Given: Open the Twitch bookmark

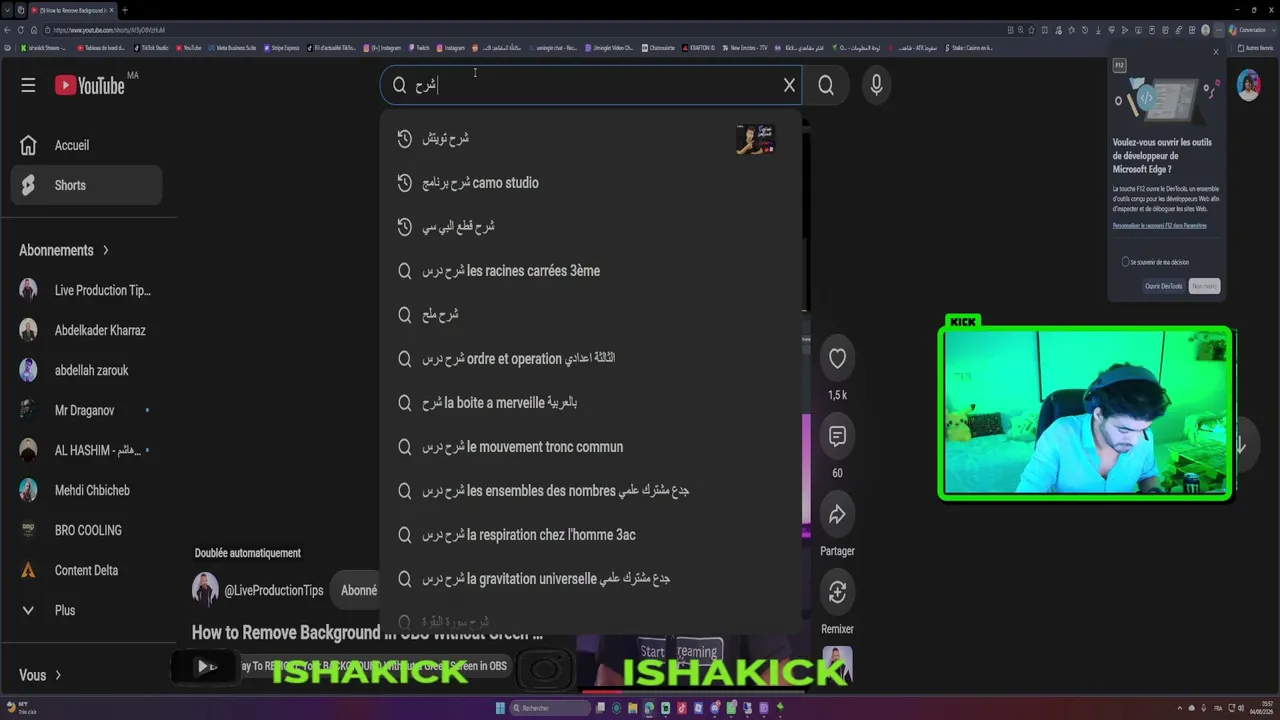Looking at the screenshot, I should coord(419,47).
